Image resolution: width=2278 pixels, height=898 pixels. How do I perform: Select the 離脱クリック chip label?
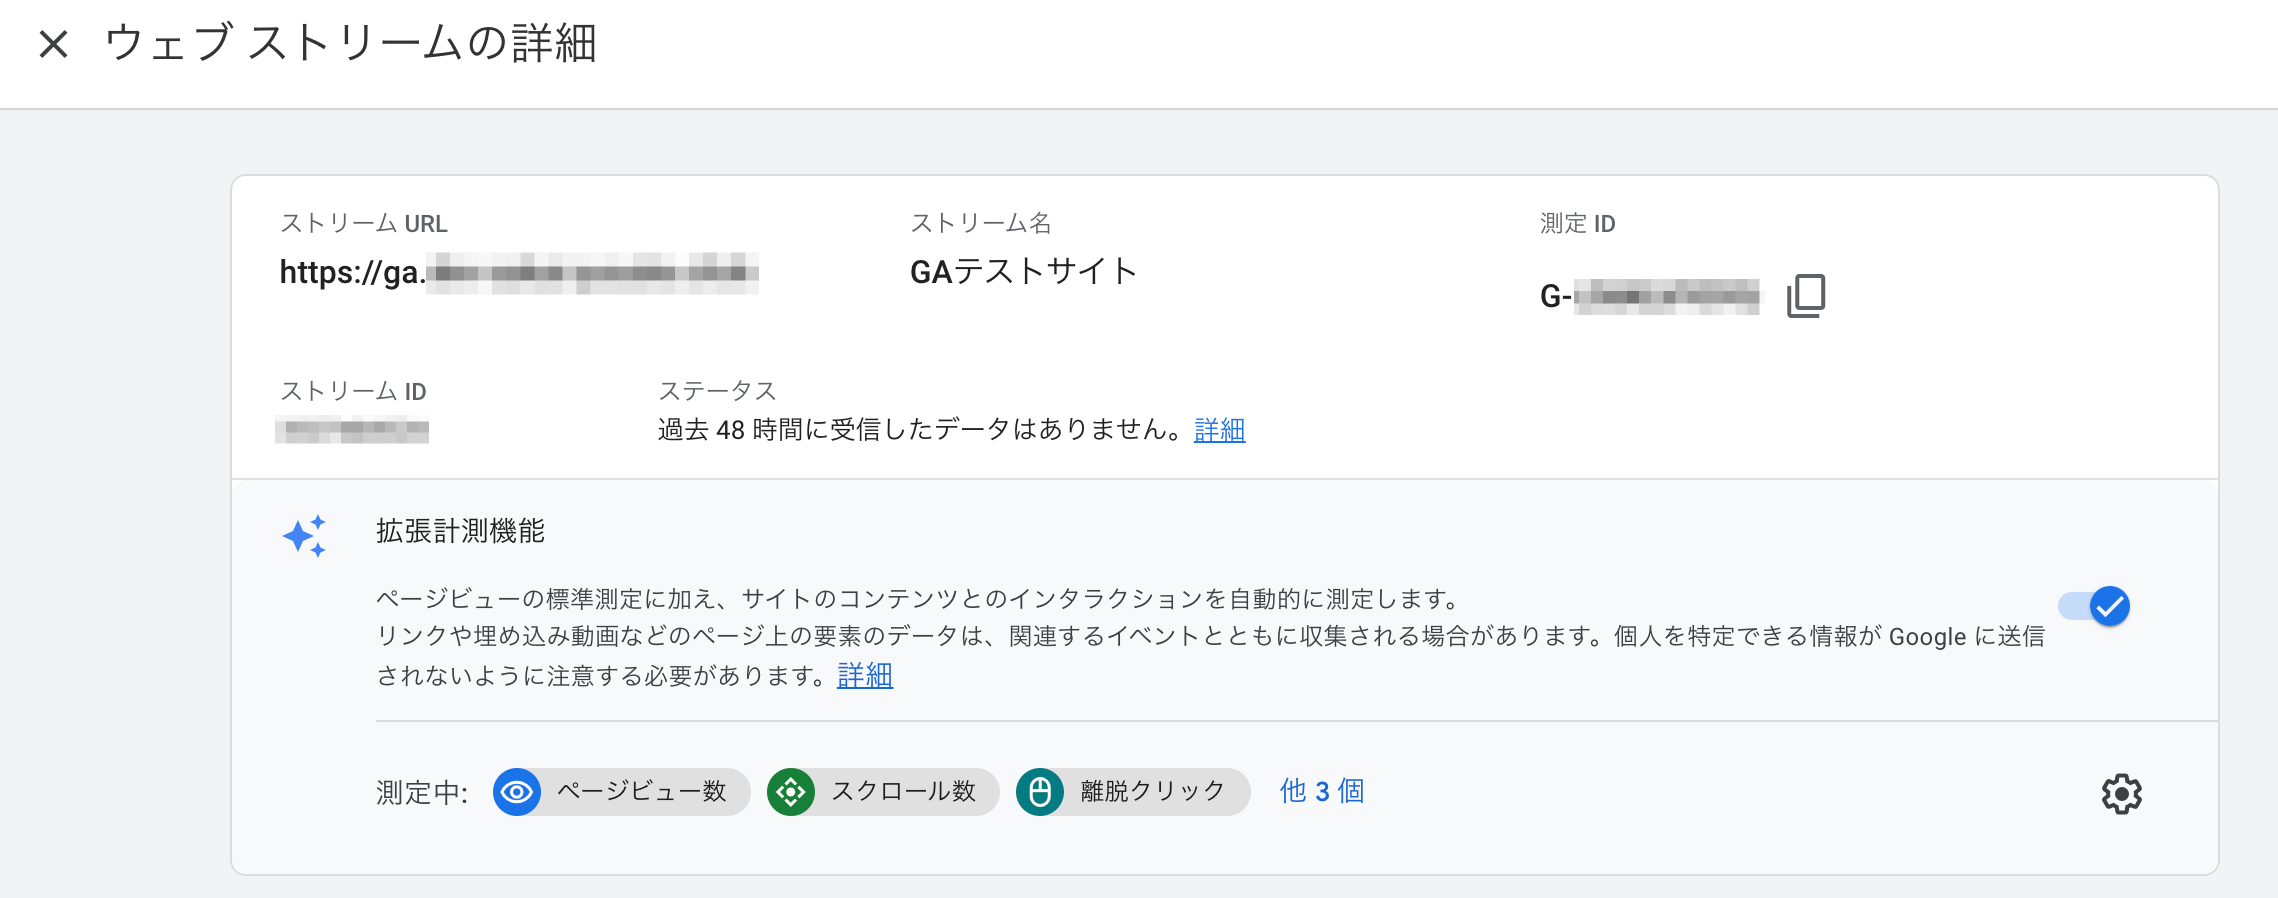[x=1152, y=791]
